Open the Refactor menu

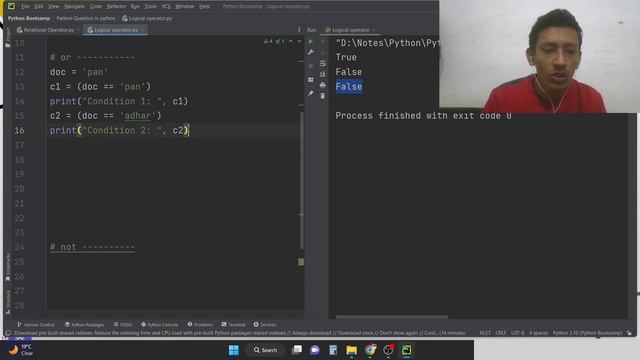coord(116,6)
